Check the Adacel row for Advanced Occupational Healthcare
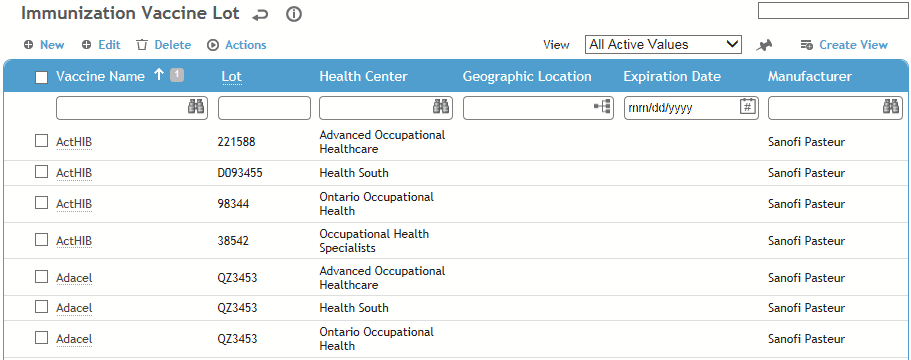 (41, 277)
